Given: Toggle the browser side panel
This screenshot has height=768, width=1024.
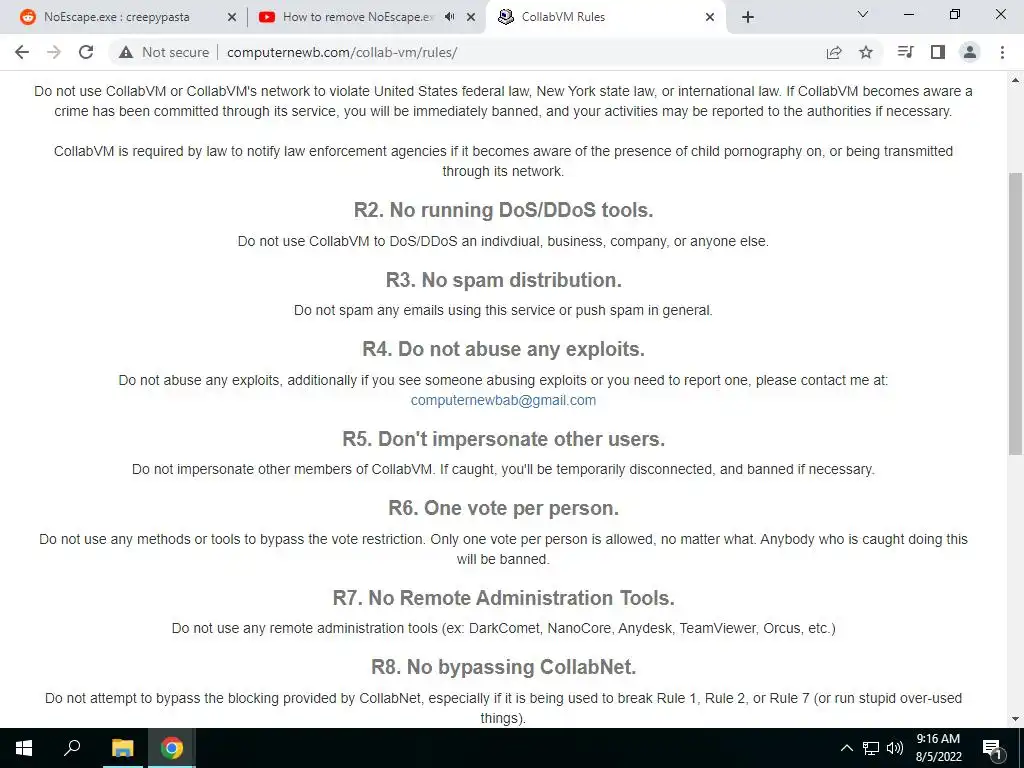Looking at the screenshot, I should (x=938, y=52).
